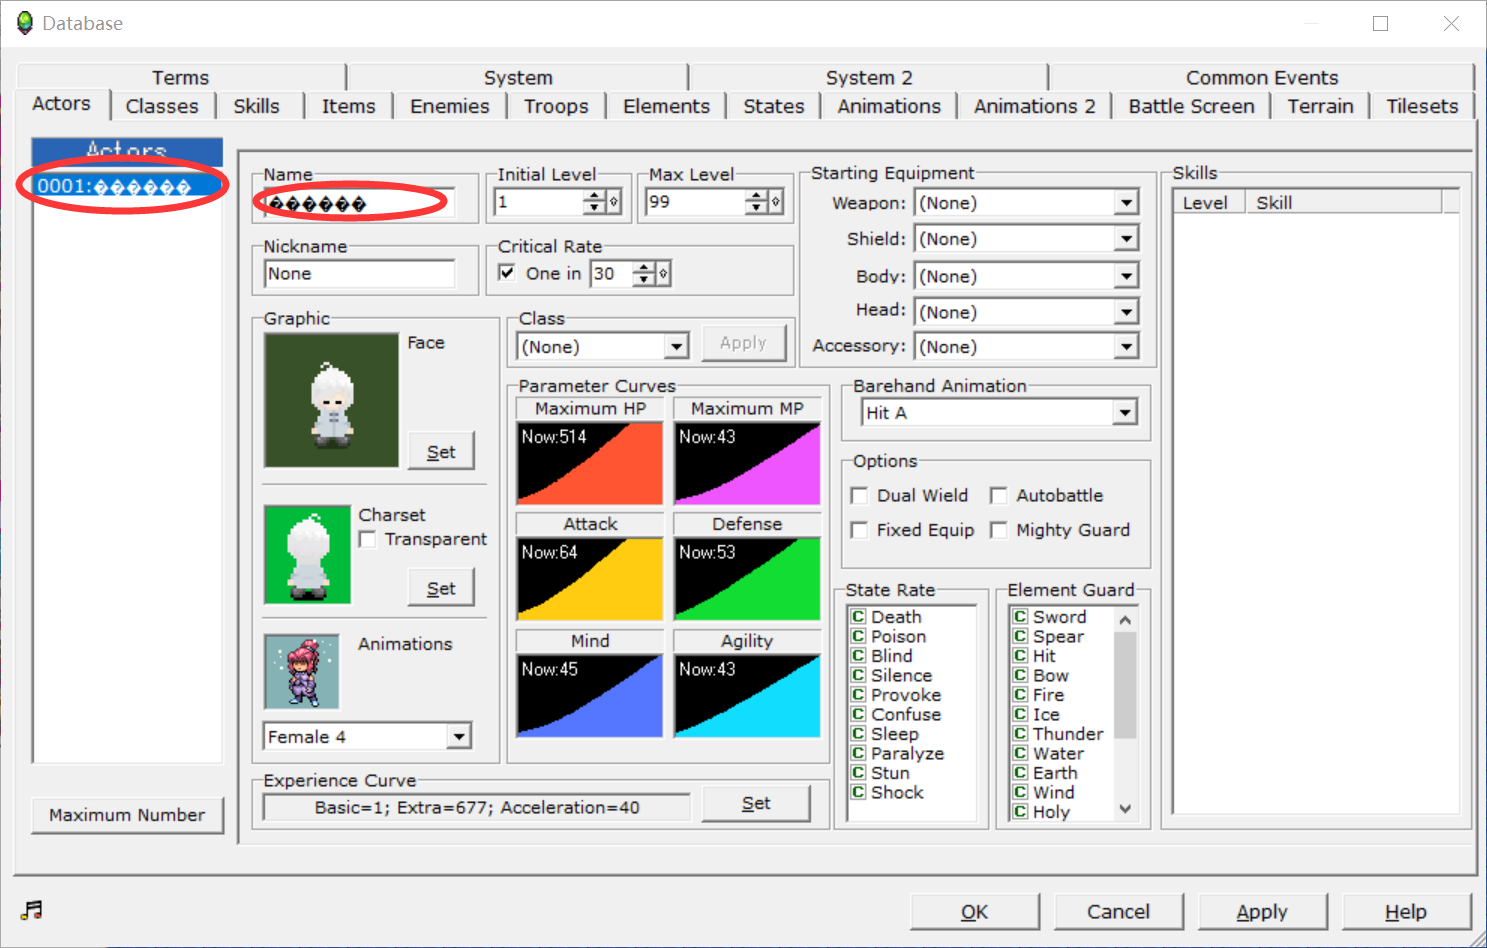Switch to the Classes tab
1487x948 pixels.
(162, 106)
